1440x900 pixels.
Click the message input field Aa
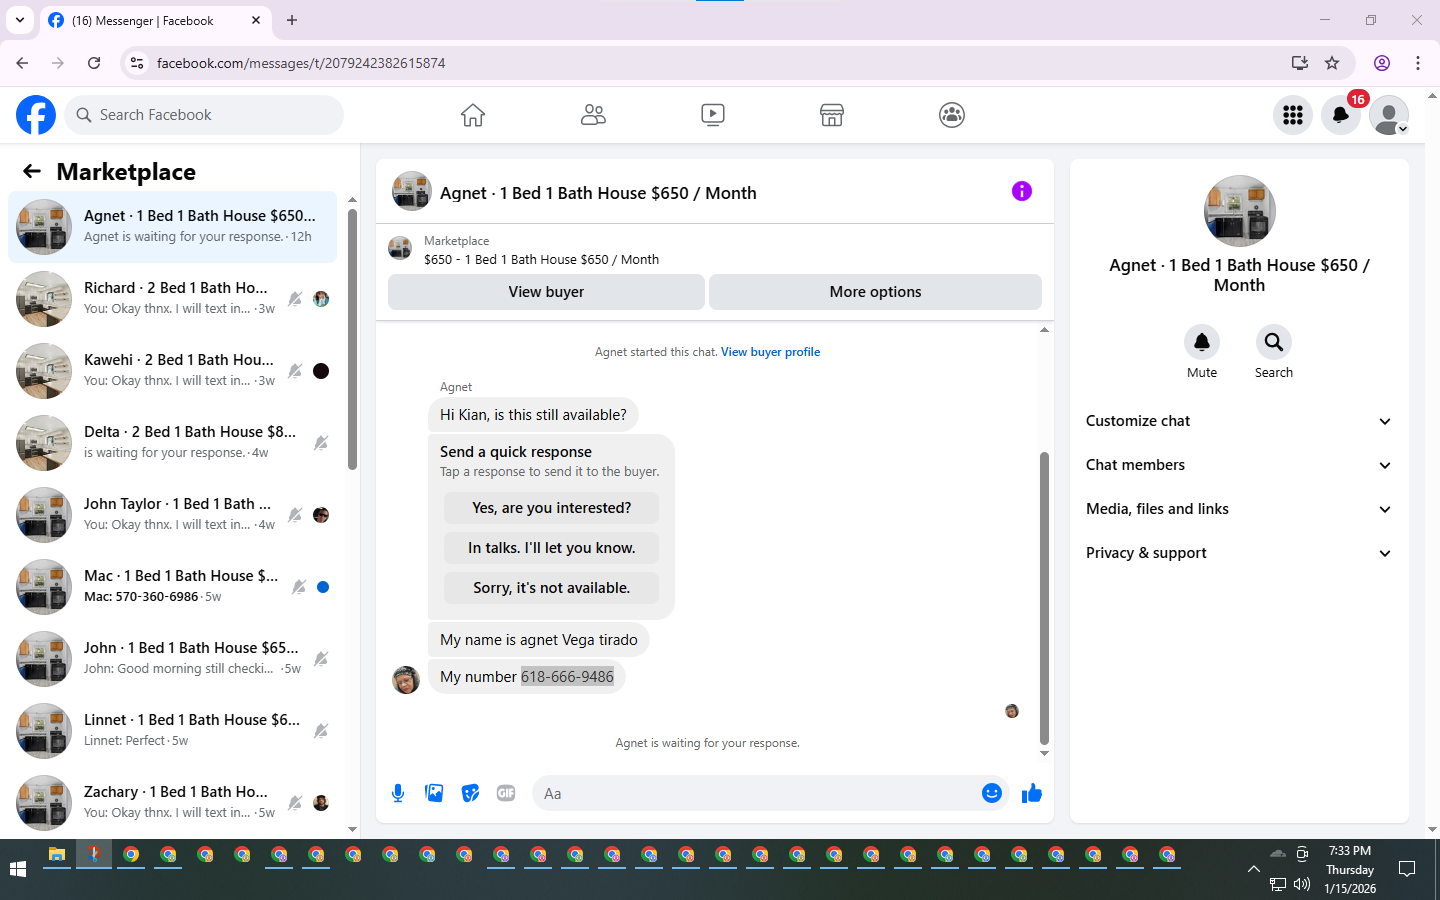[755, 793]
